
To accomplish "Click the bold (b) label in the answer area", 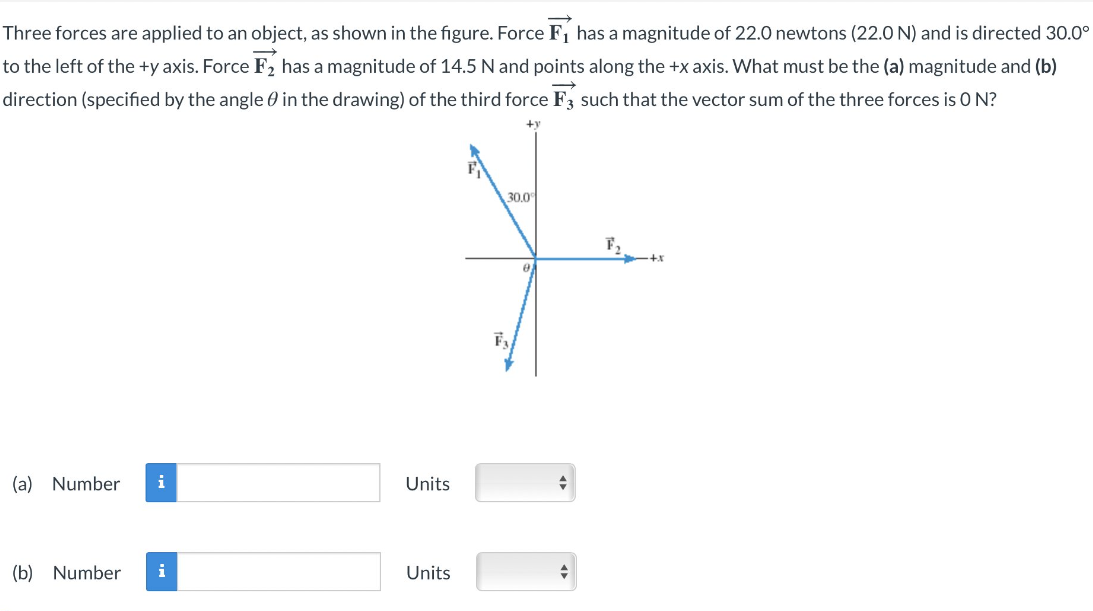I will [x=21, y=572].
